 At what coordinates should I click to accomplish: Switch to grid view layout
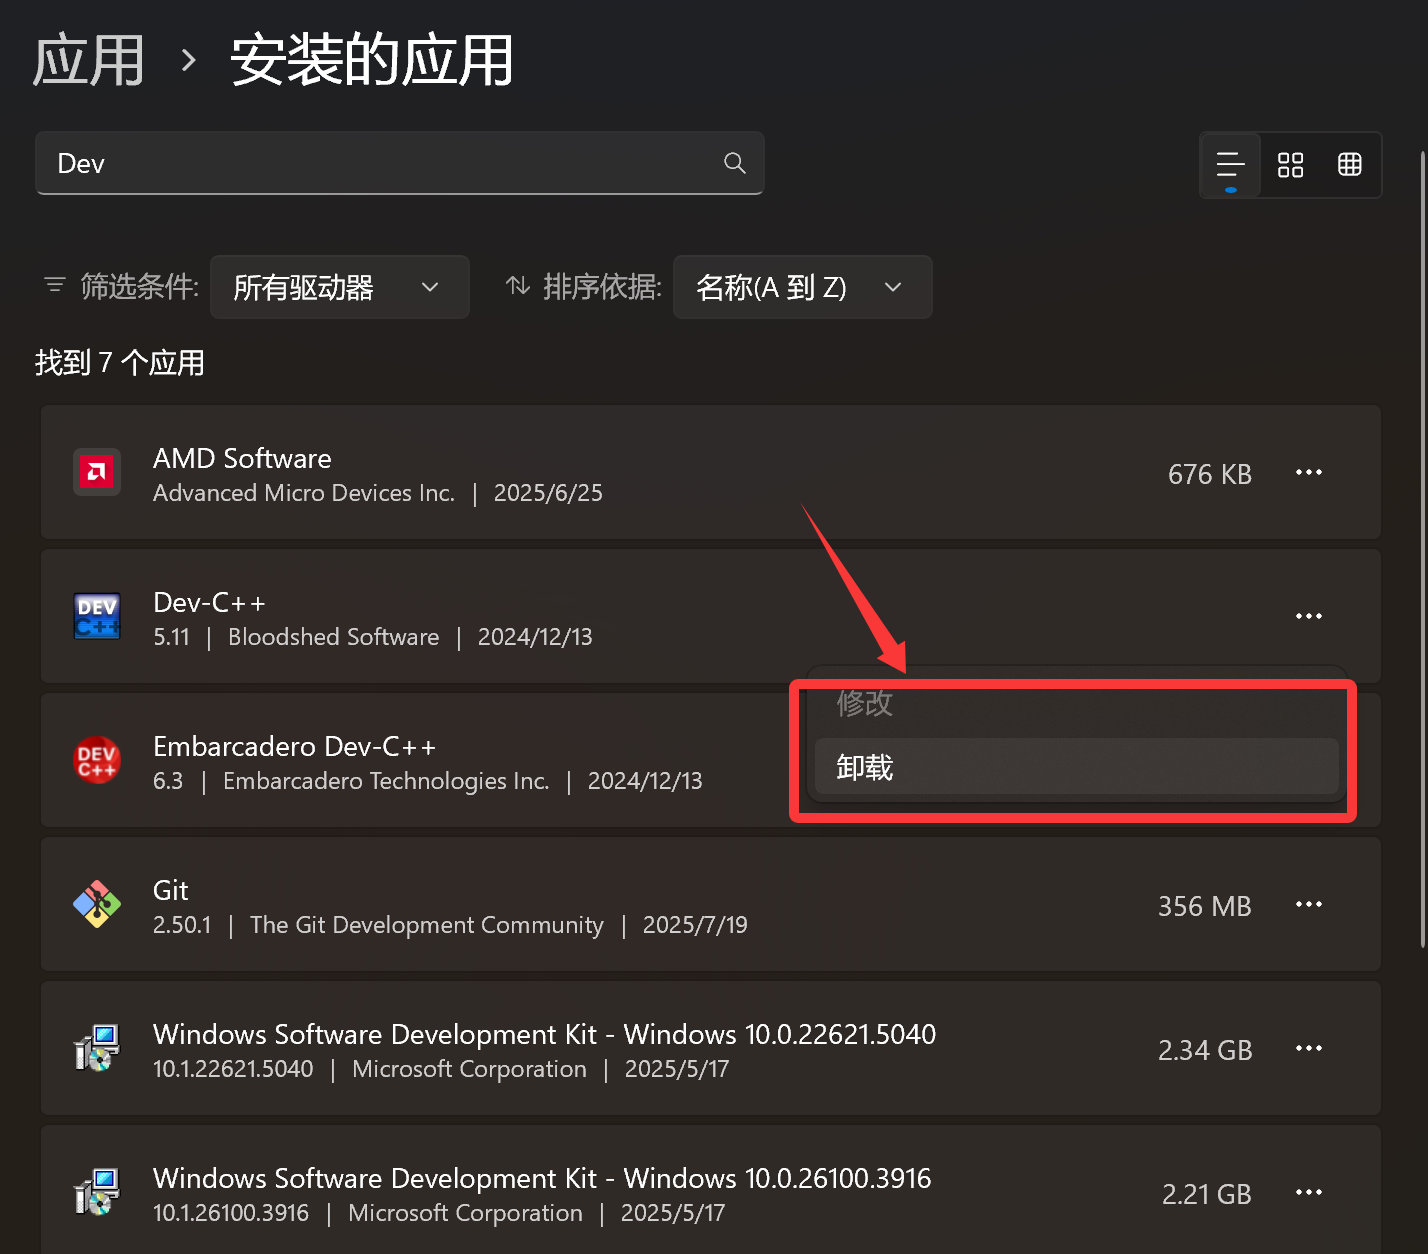coord(1290,165)
